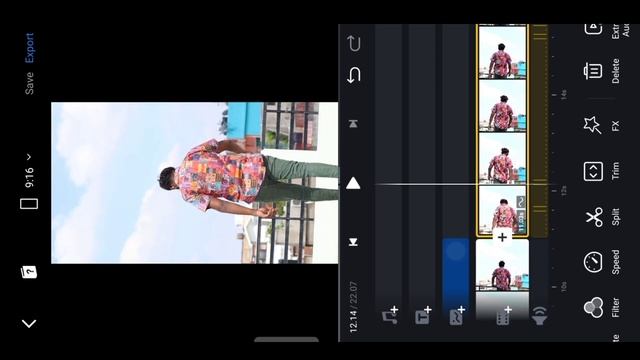Open the FX star wand tool
The image size is (640, 360).
592,124
